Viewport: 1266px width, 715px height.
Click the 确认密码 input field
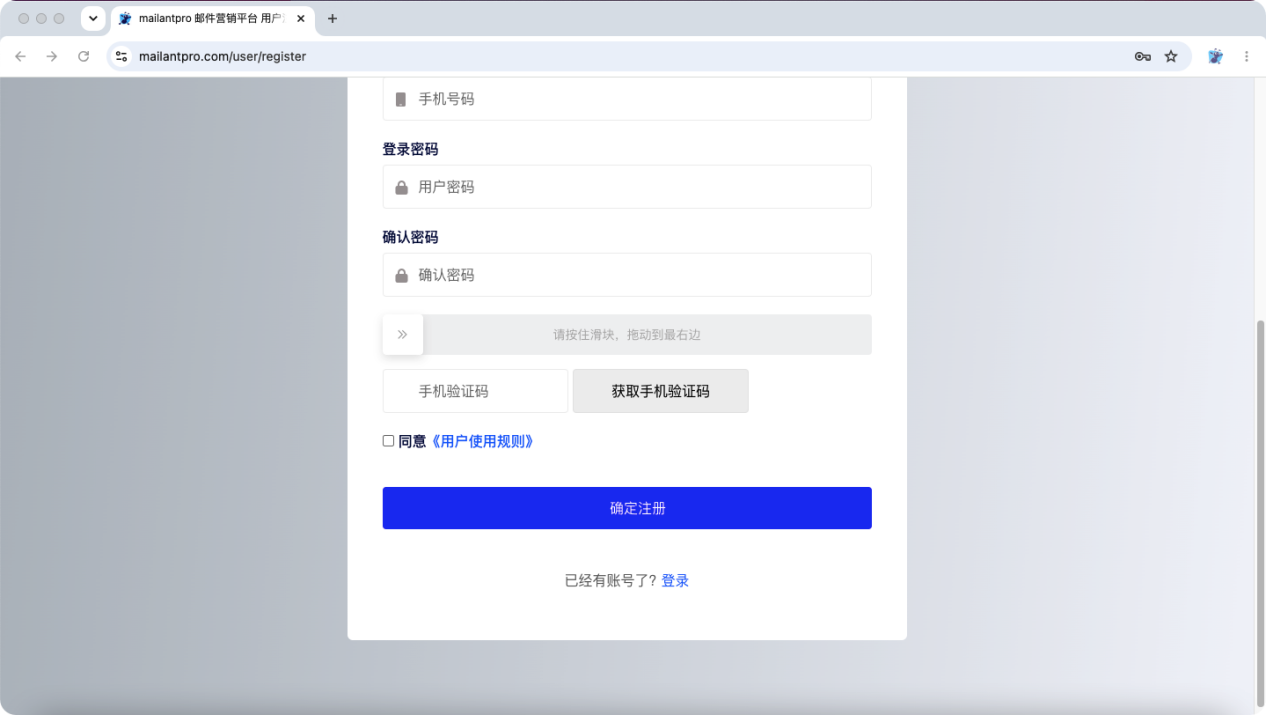point(627,275)
